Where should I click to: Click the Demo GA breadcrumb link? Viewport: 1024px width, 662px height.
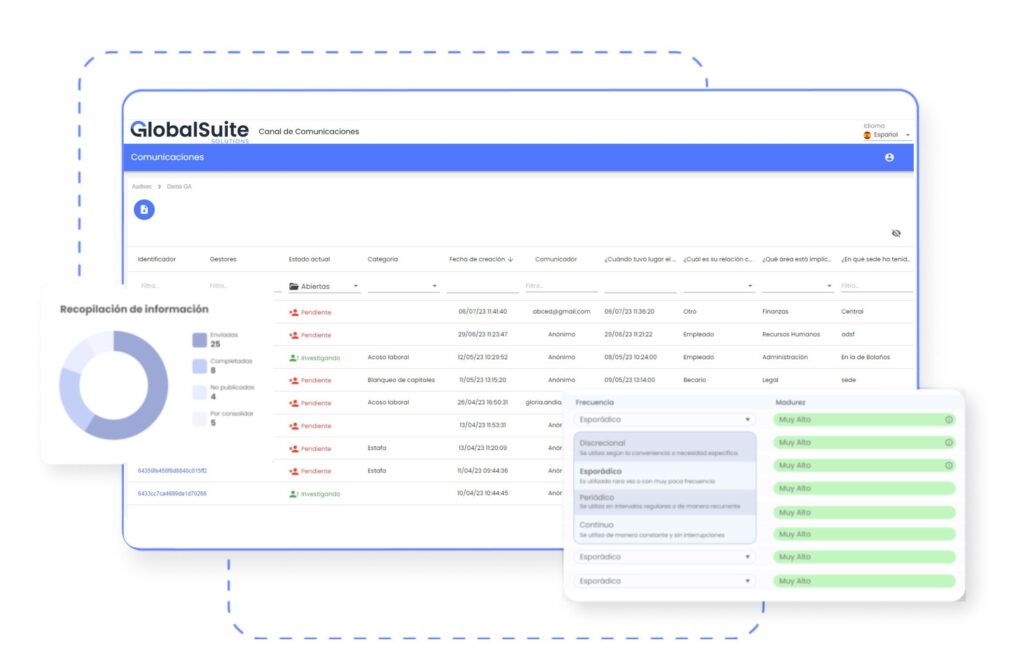click(180, 187)
